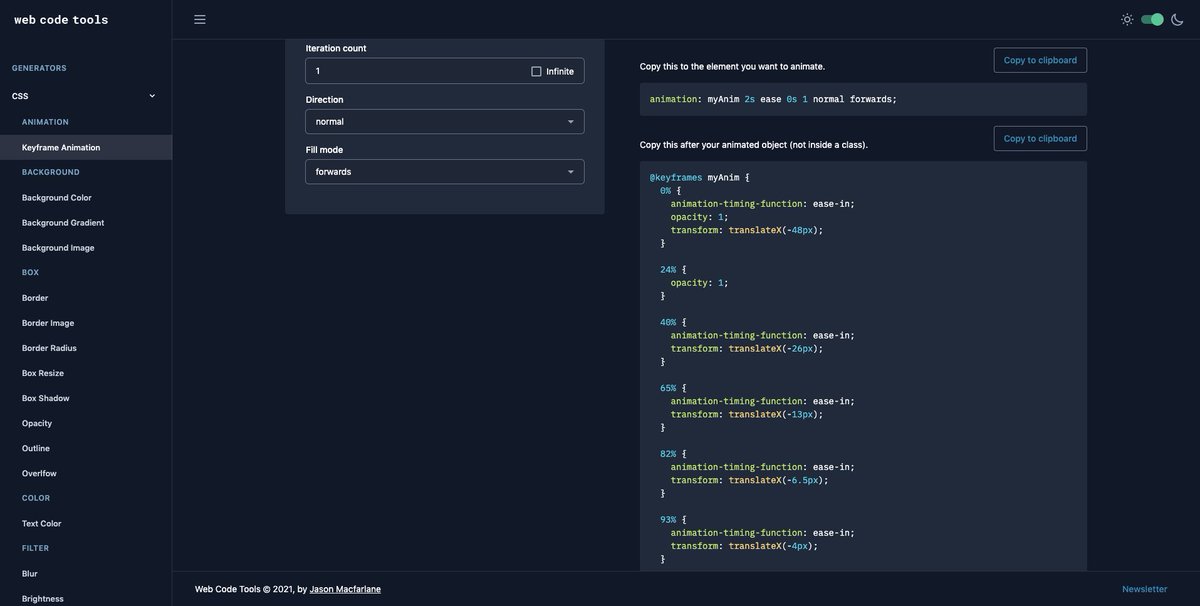Open the Border generator
The width and height of the screenshot is (1200, 606).
pyautogui.click(x=35, y=298)
